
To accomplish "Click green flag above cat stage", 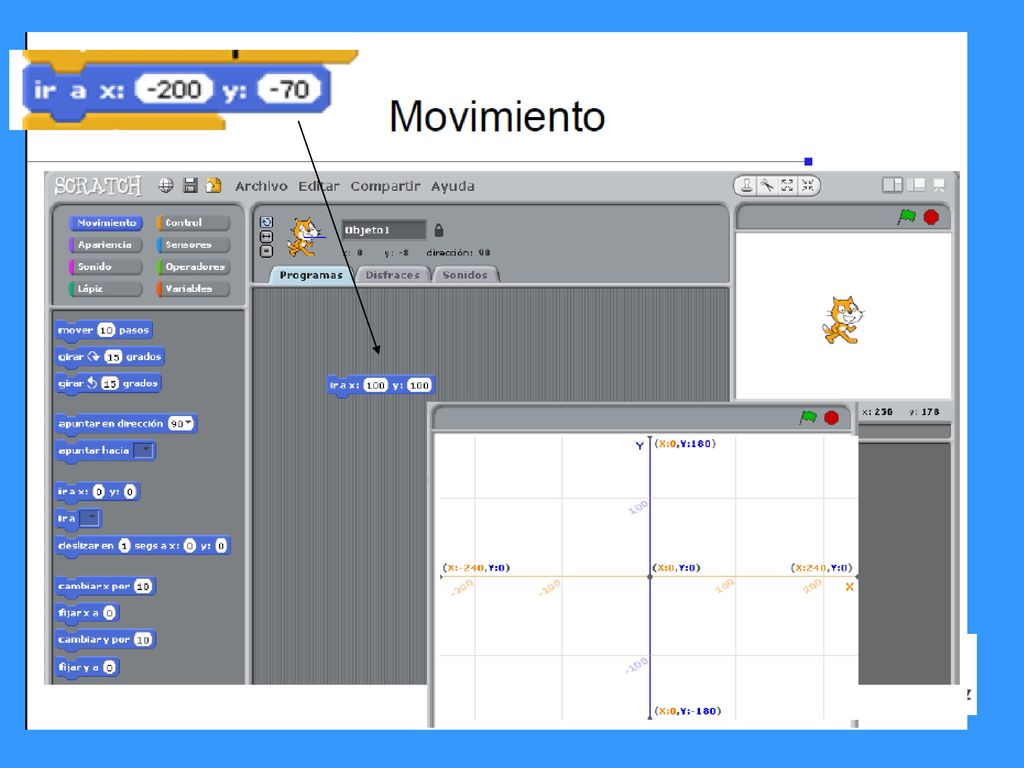I will tap(906, 217).
